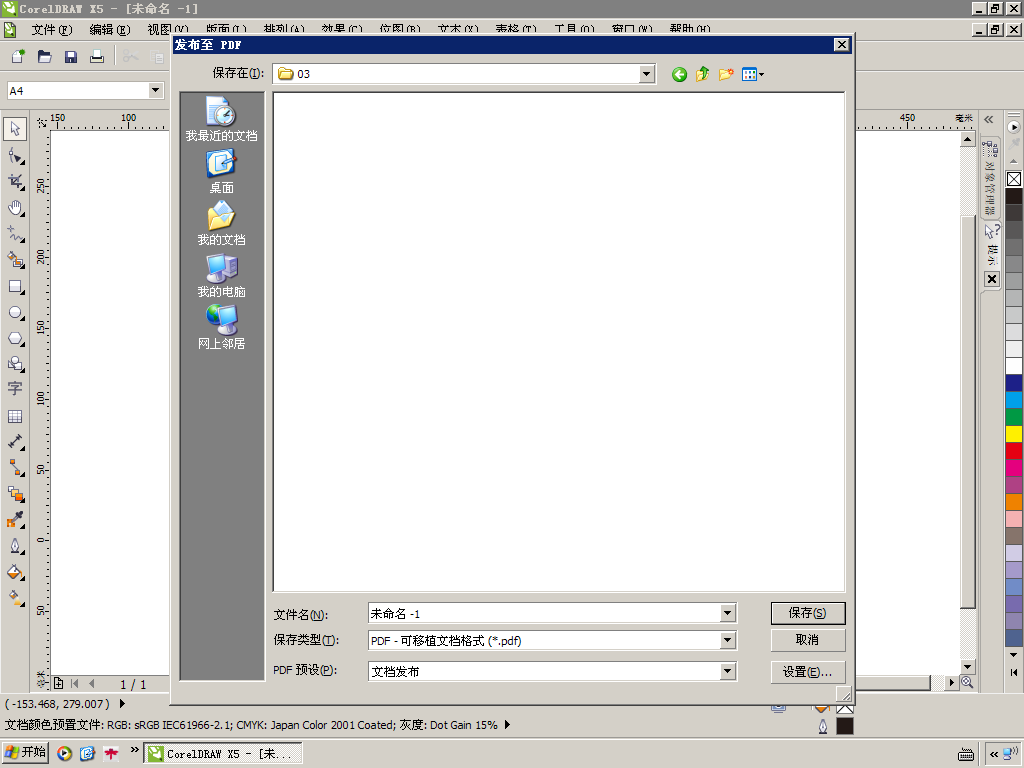Open the View menu
Screen dimensions: 1024x768
[167, 29]
